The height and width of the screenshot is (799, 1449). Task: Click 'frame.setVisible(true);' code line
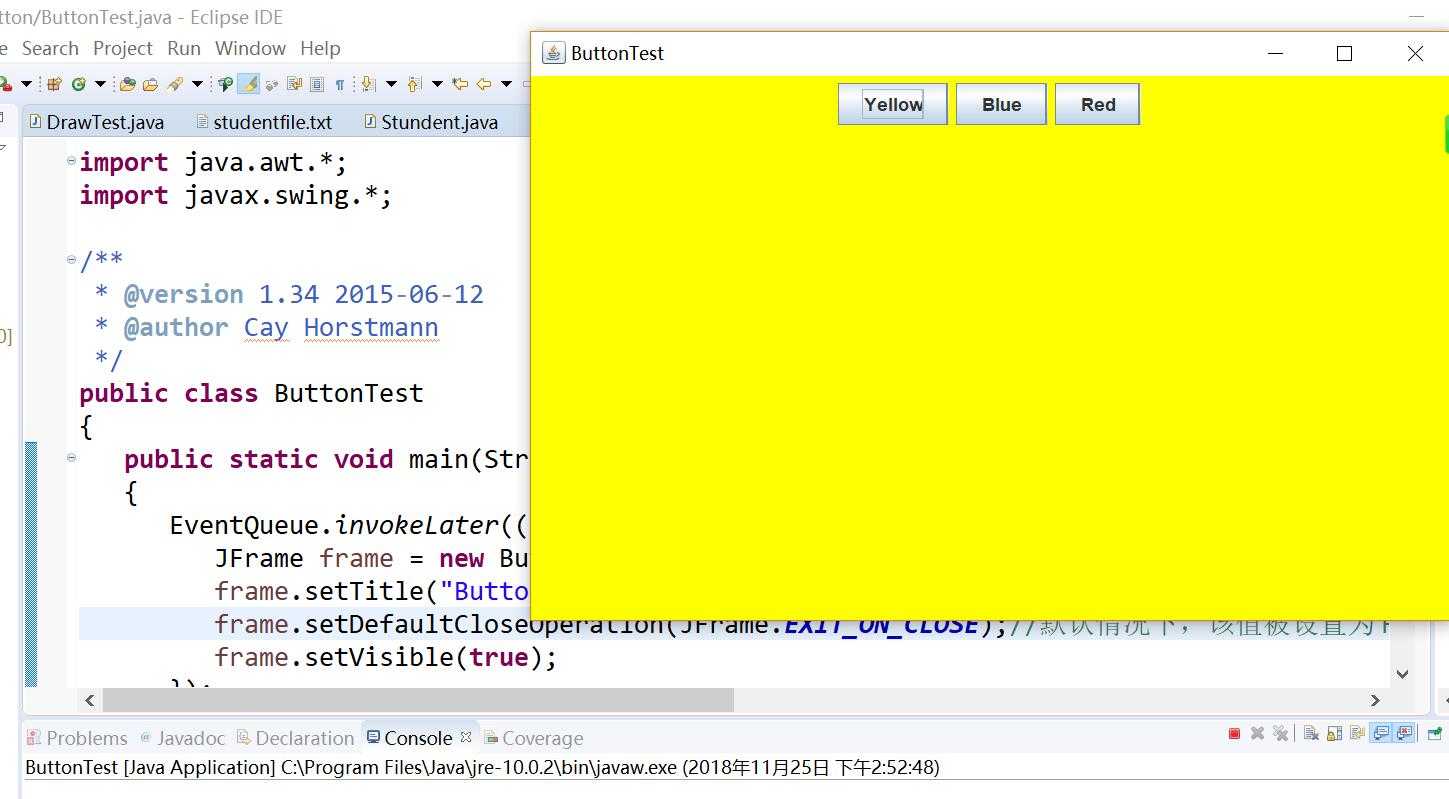coord(386,657)
